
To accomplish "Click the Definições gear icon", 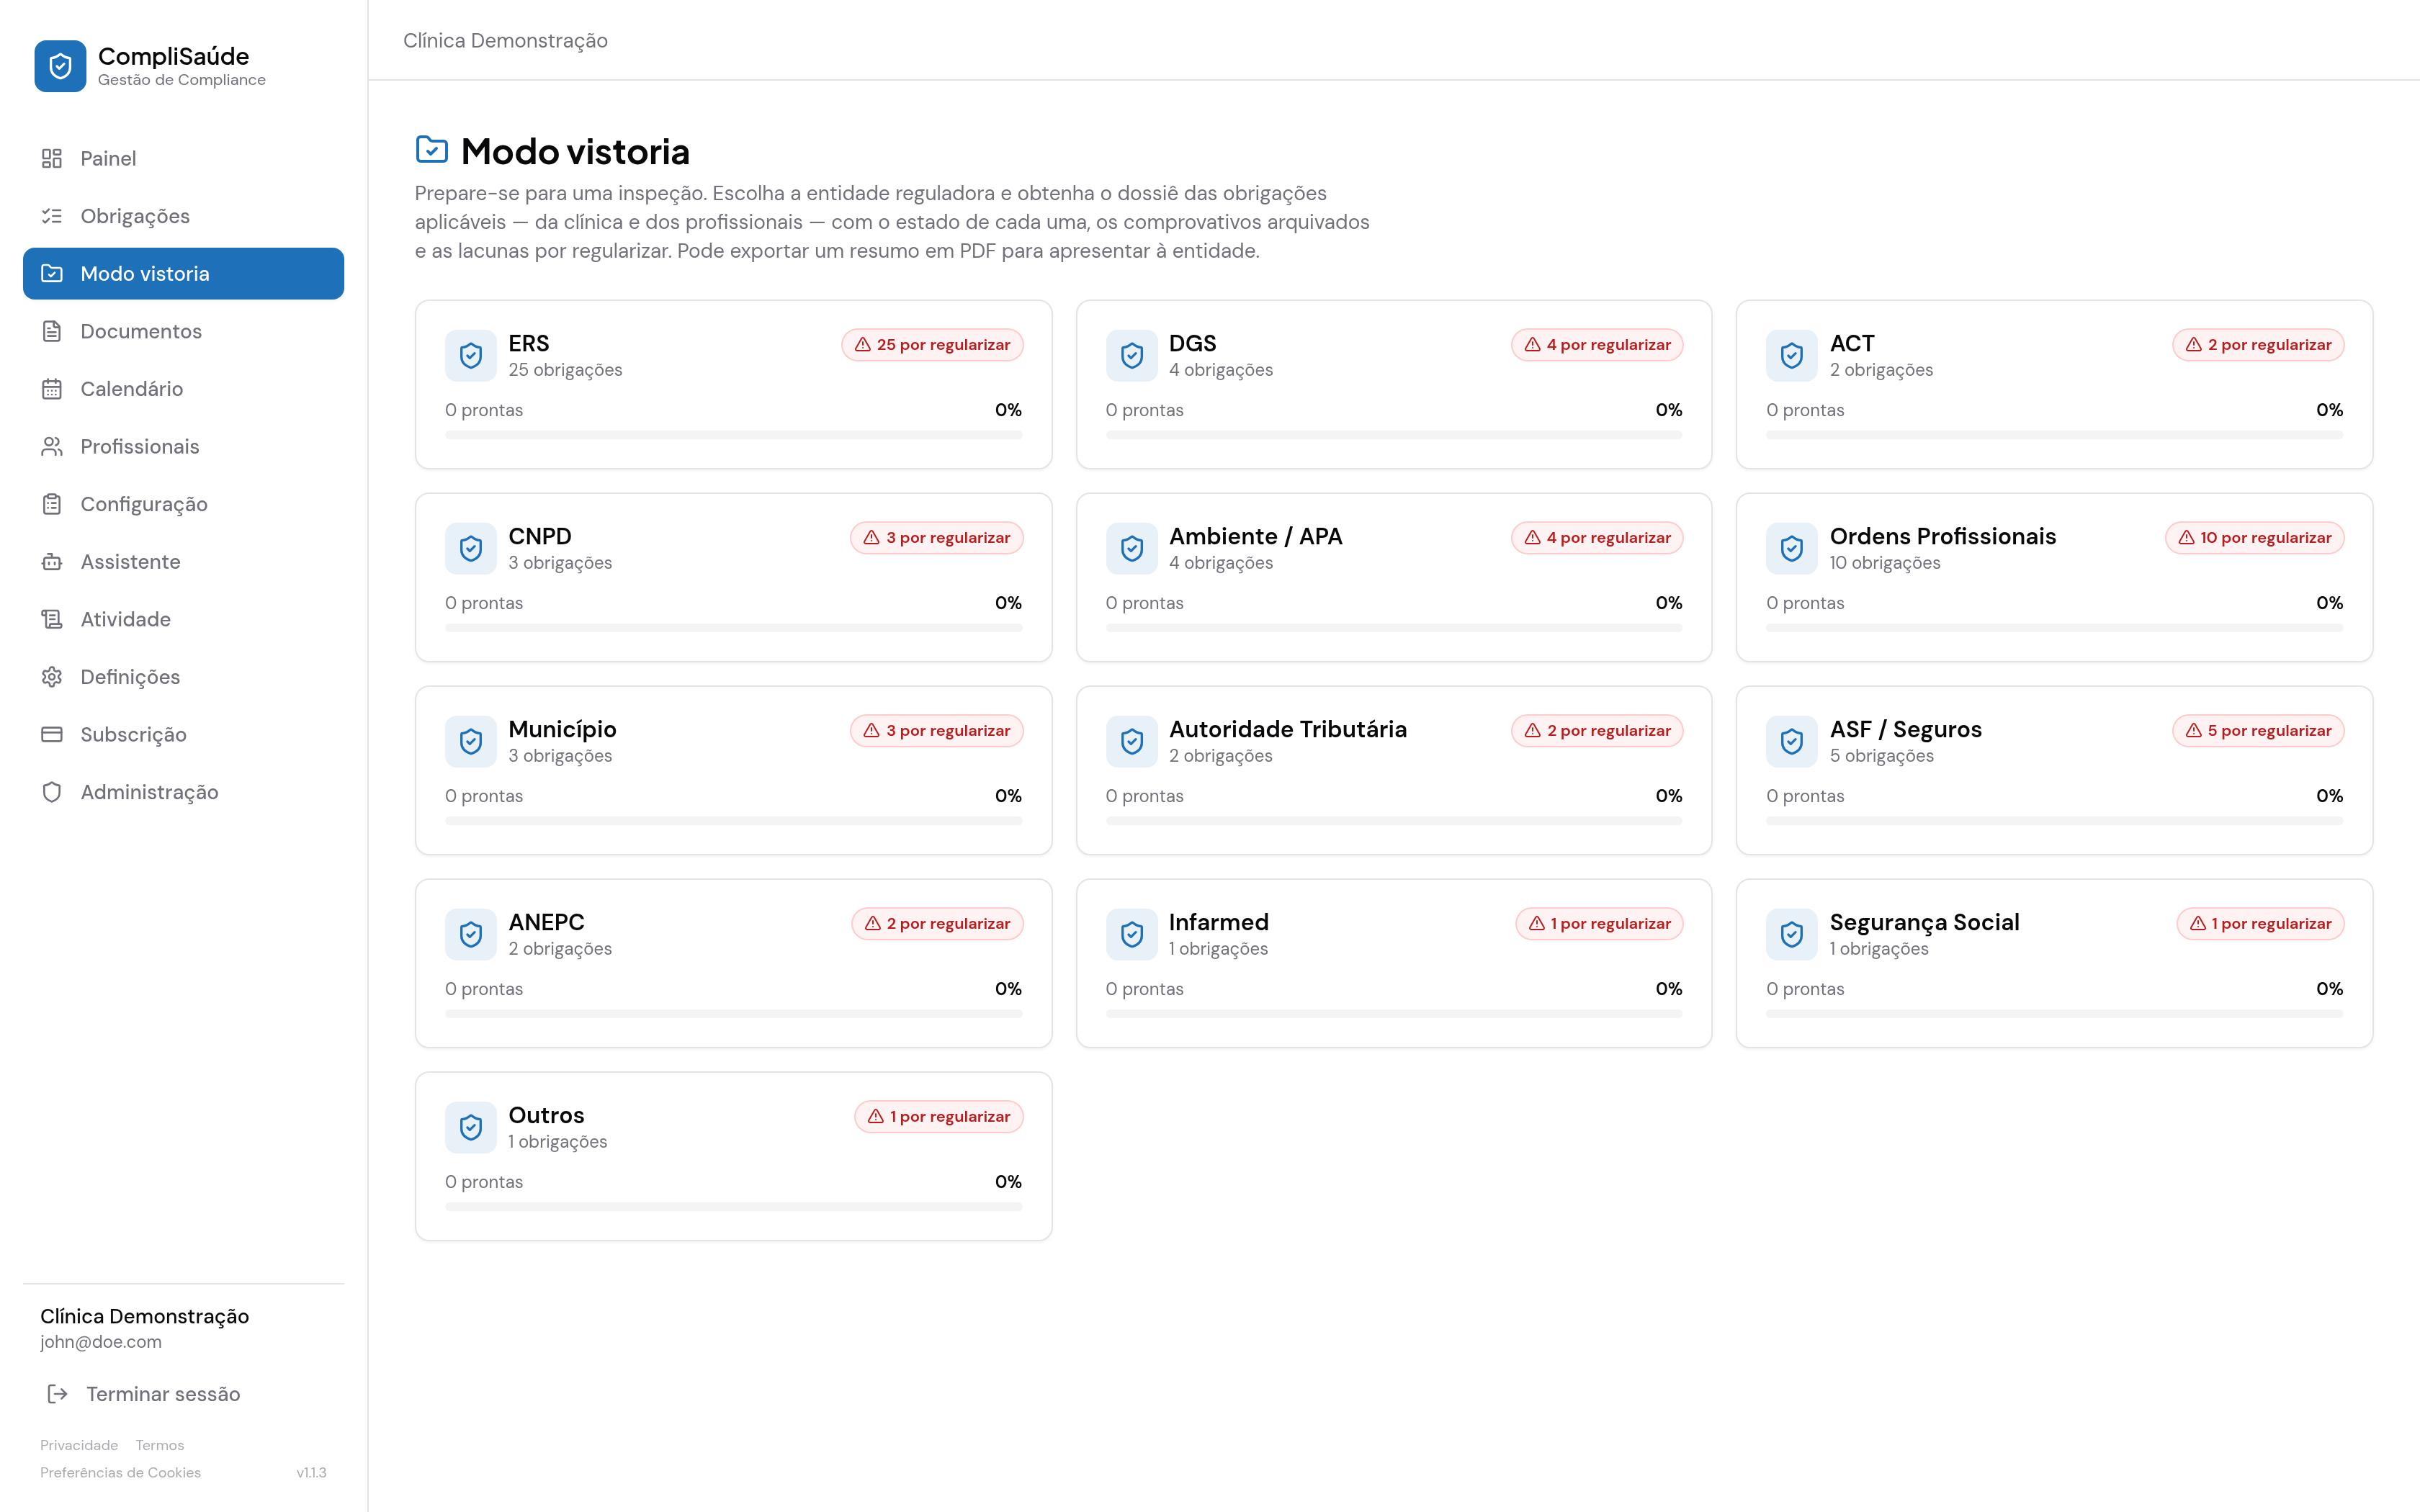I will [x=52, y=677].
